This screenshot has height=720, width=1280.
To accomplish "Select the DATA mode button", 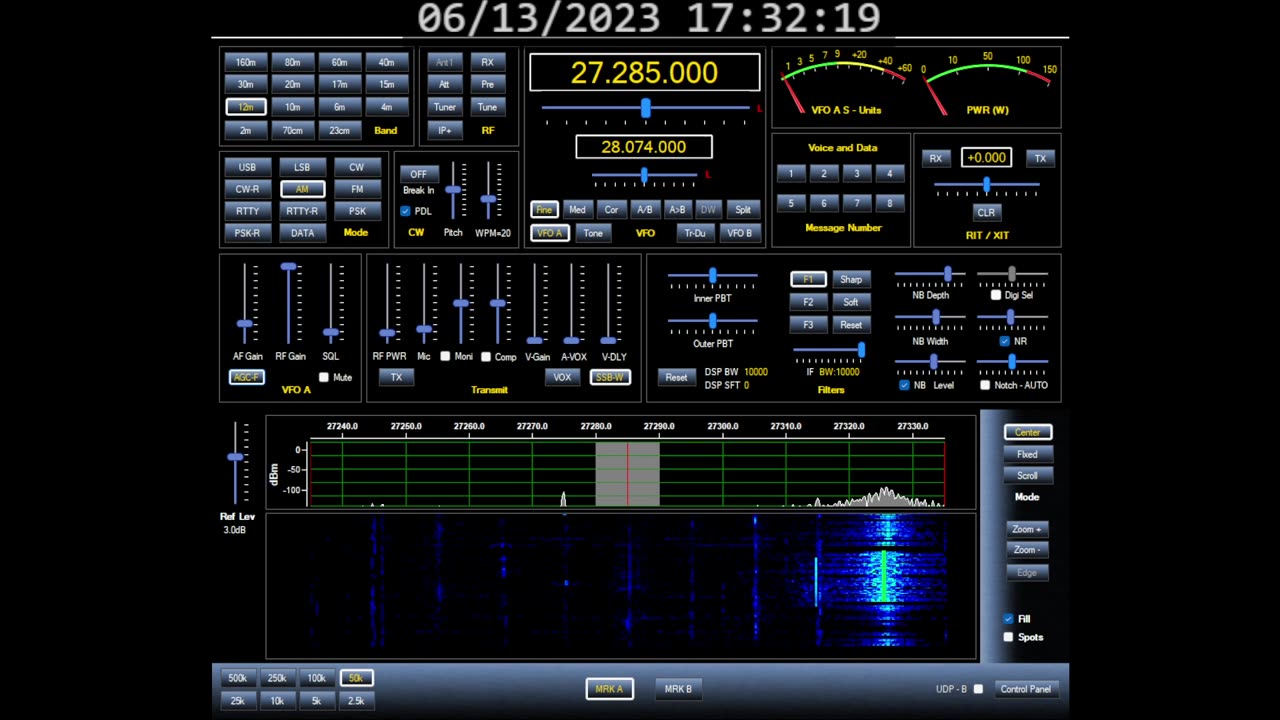I will [x=302, y=233].
